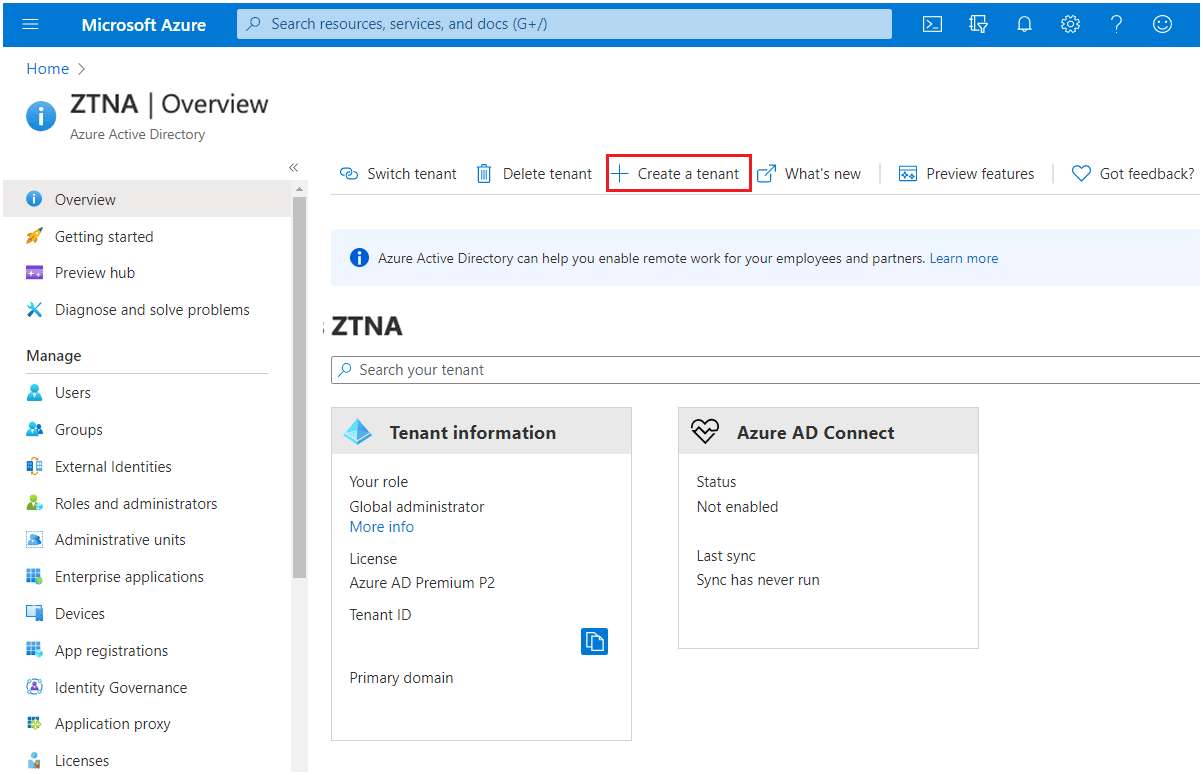Image resolution: width=1203 pixels, height=775 pixels.
Task: Click the sidebar vertical scrollbar
Action: point(299,387)
